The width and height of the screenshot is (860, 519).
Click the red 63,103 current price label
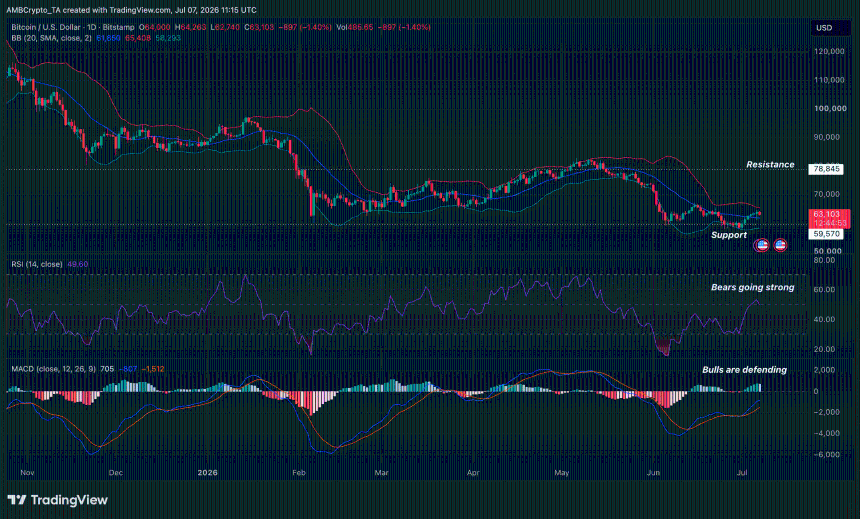pos(827,214)
